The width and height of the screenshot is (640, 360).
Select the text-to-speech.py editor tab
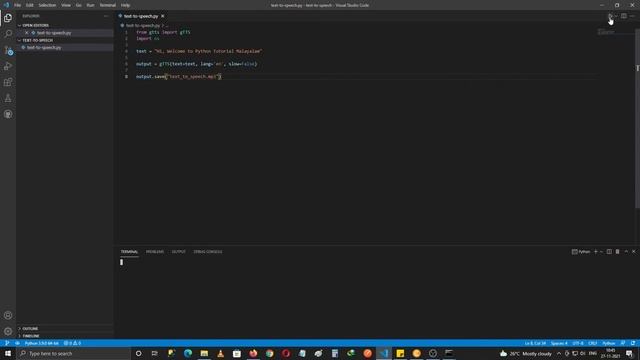click(x=141, y=16)
